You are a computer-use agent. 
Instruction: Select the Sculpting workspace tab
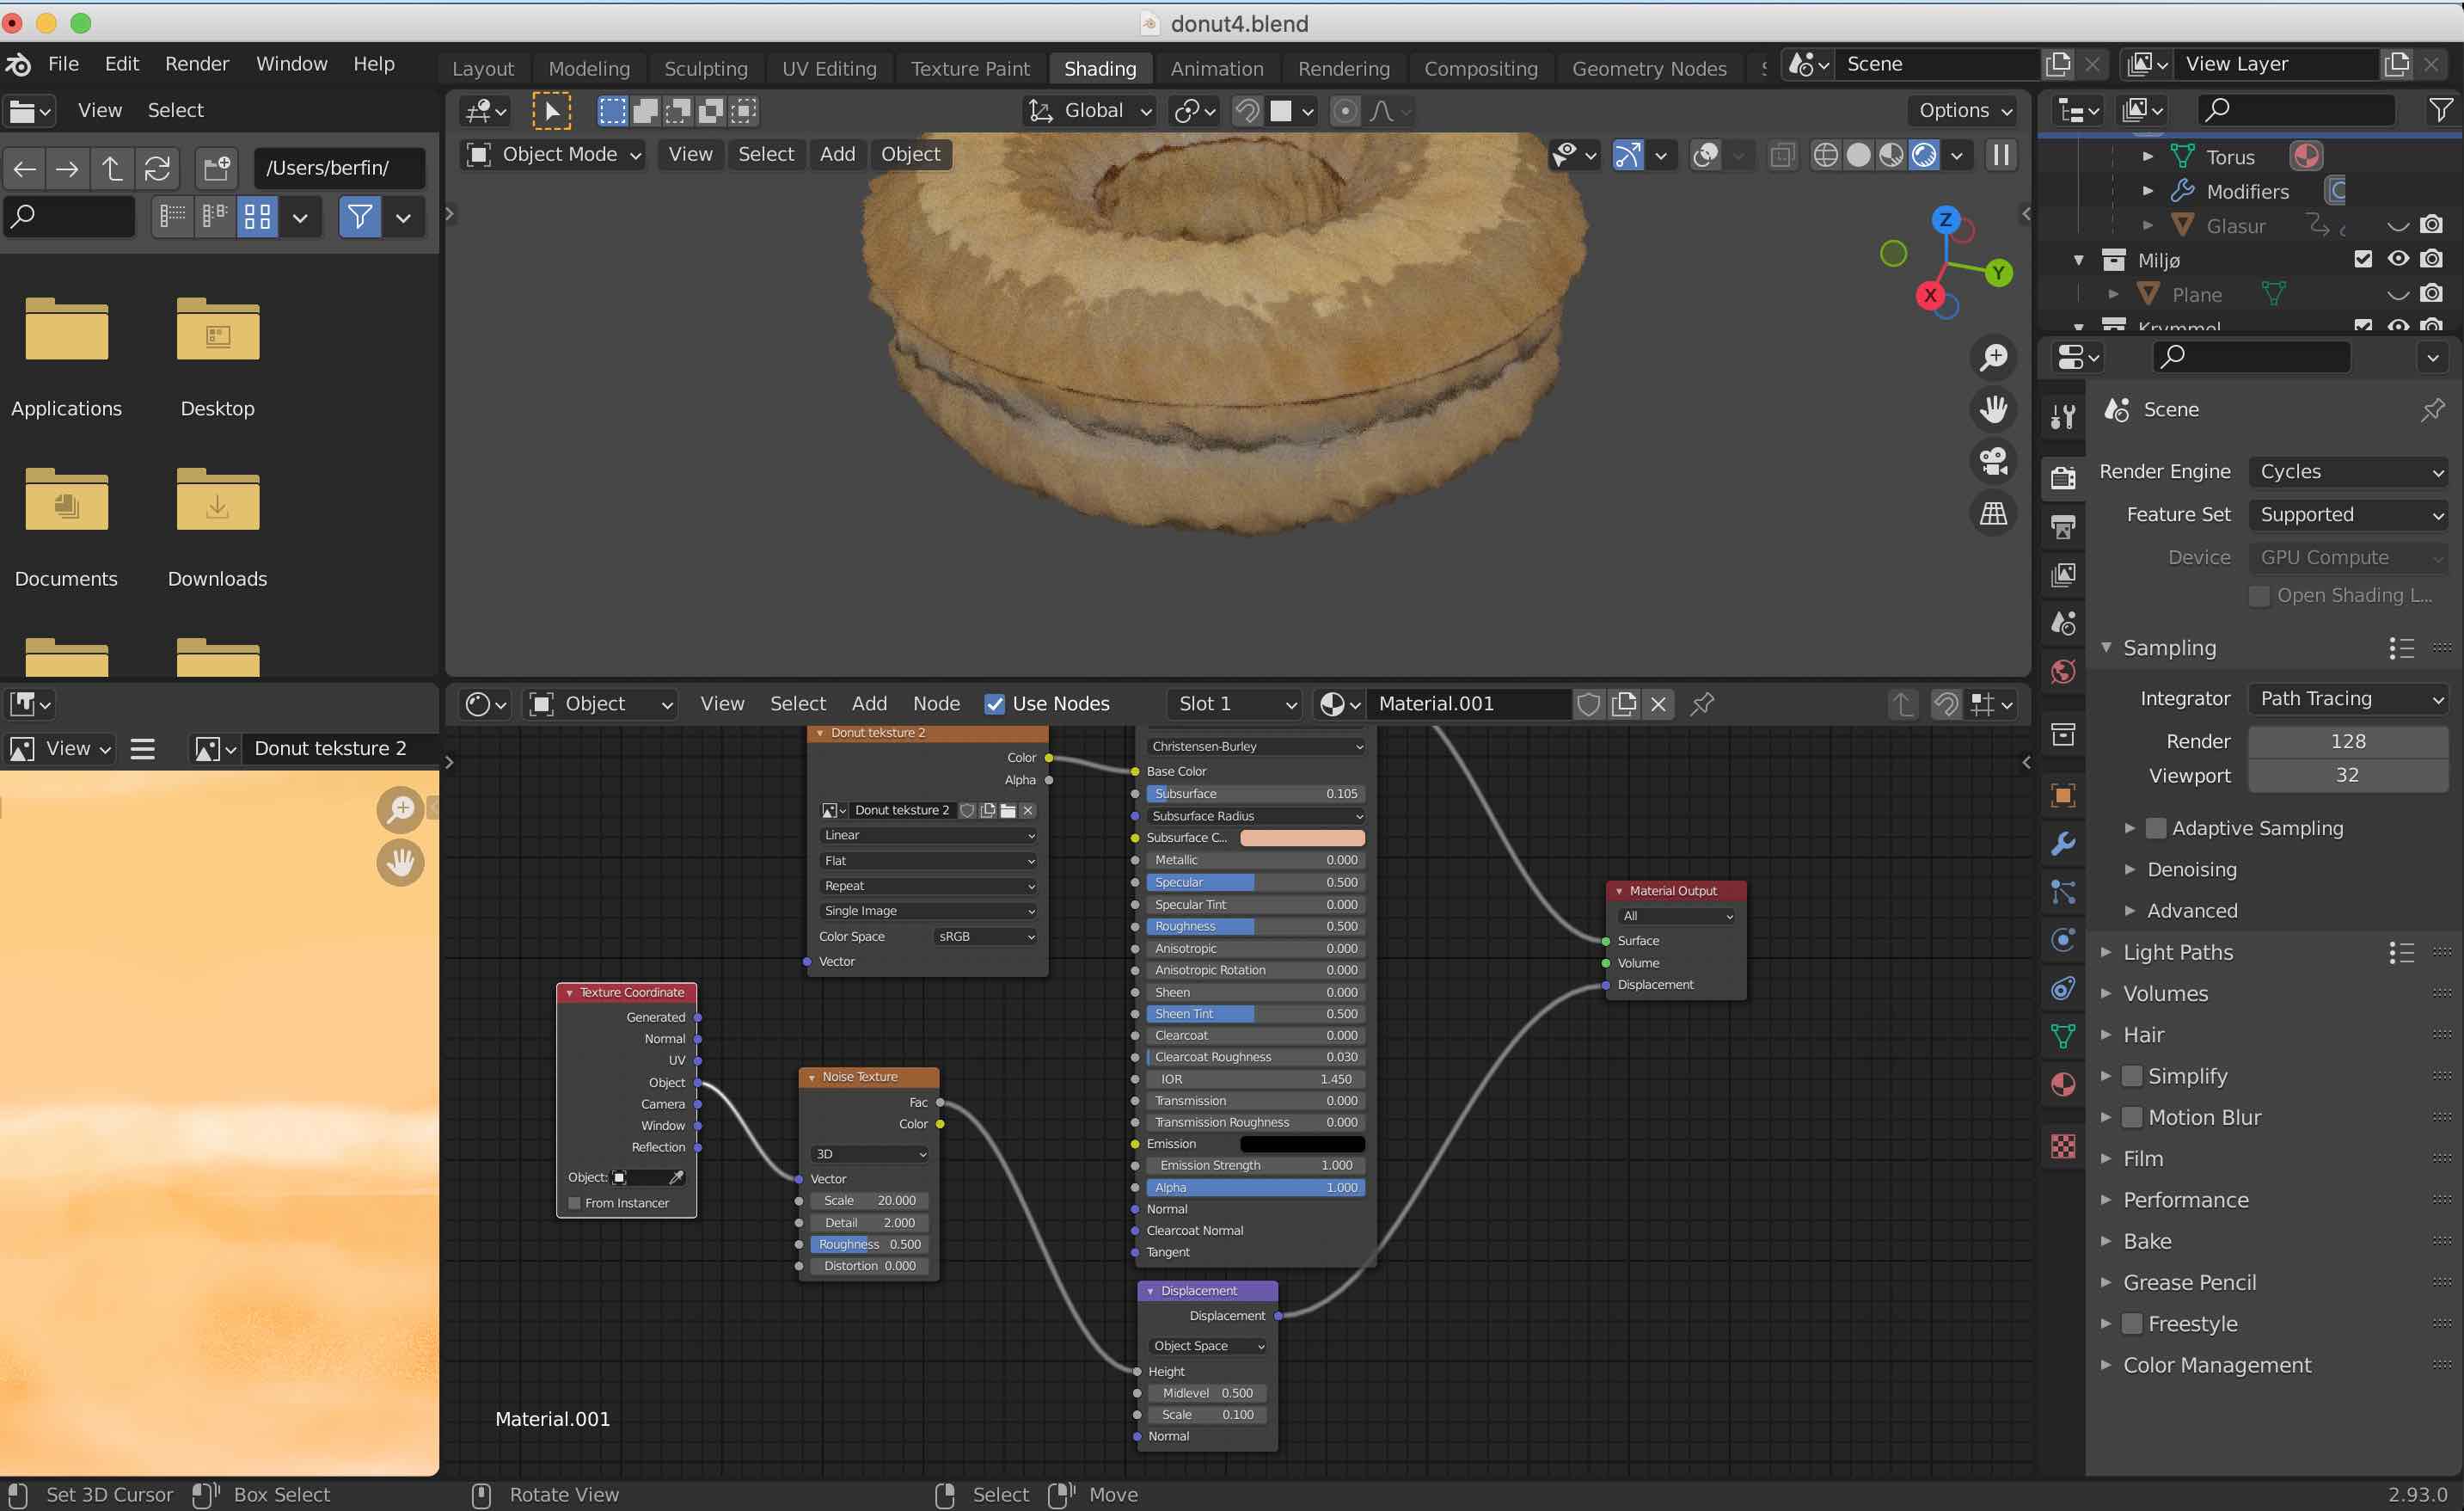coord(704,67)
